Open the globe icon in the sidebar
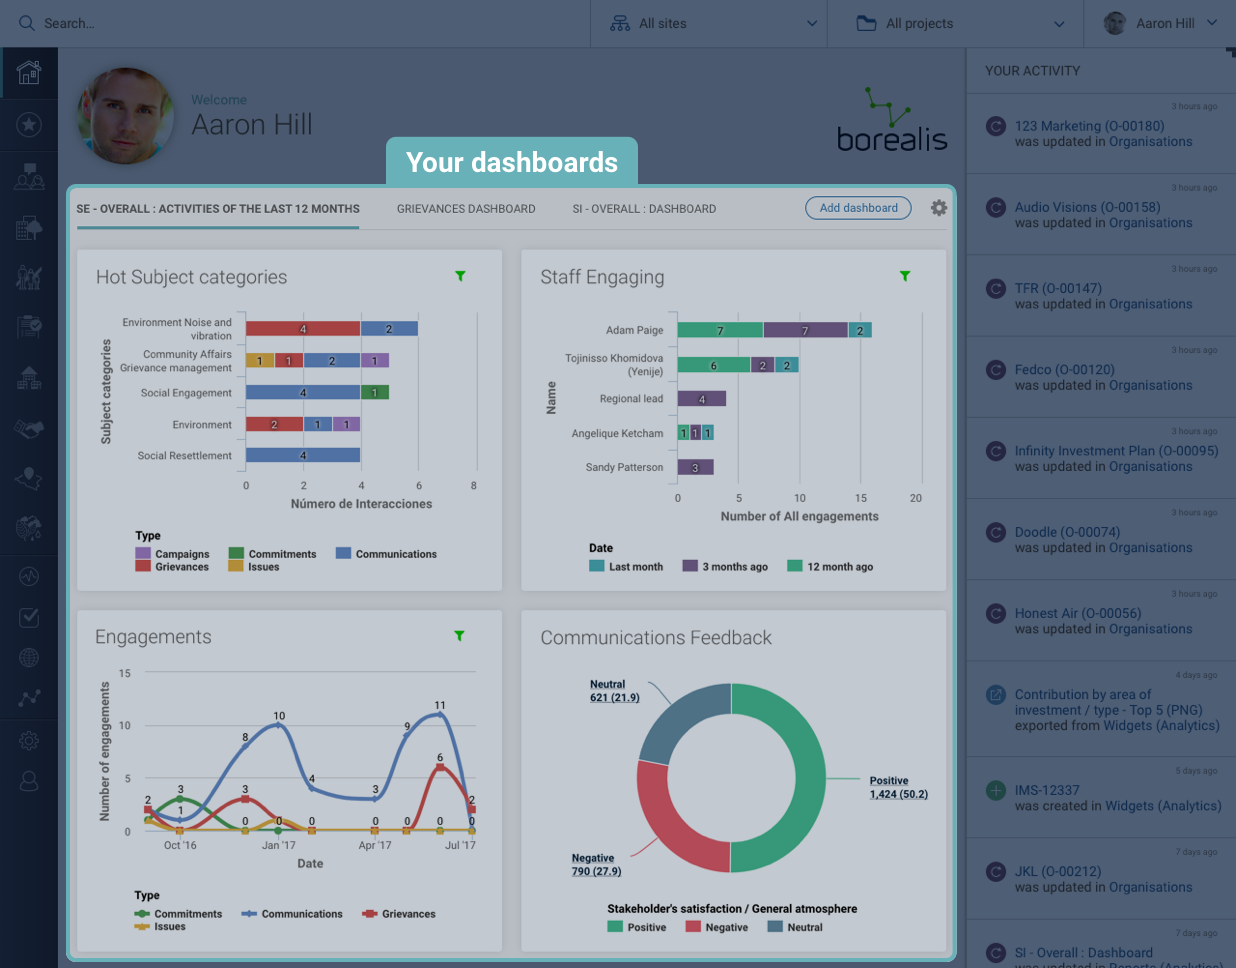The height and width of the screenshot is (968, 1236). coord(29,658)
